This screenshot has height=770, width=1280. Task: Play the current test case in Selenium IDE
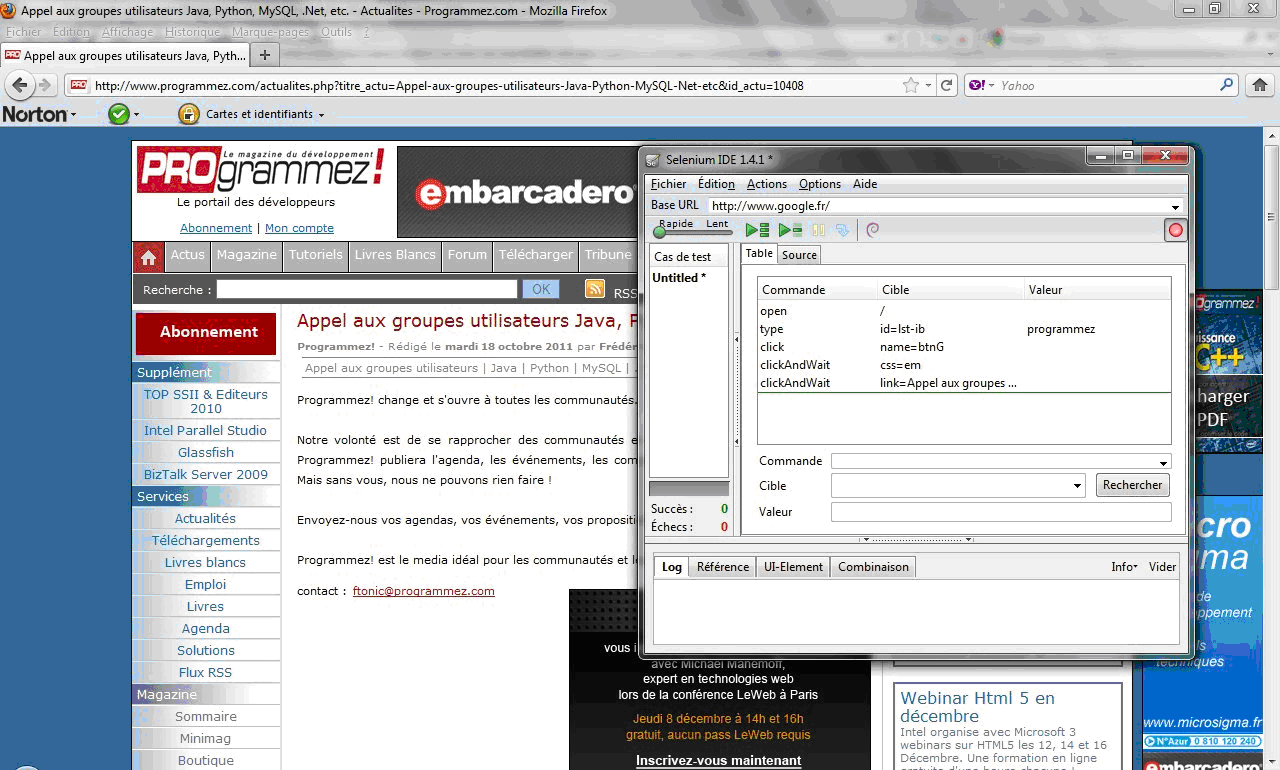click(x=790, y=230)
